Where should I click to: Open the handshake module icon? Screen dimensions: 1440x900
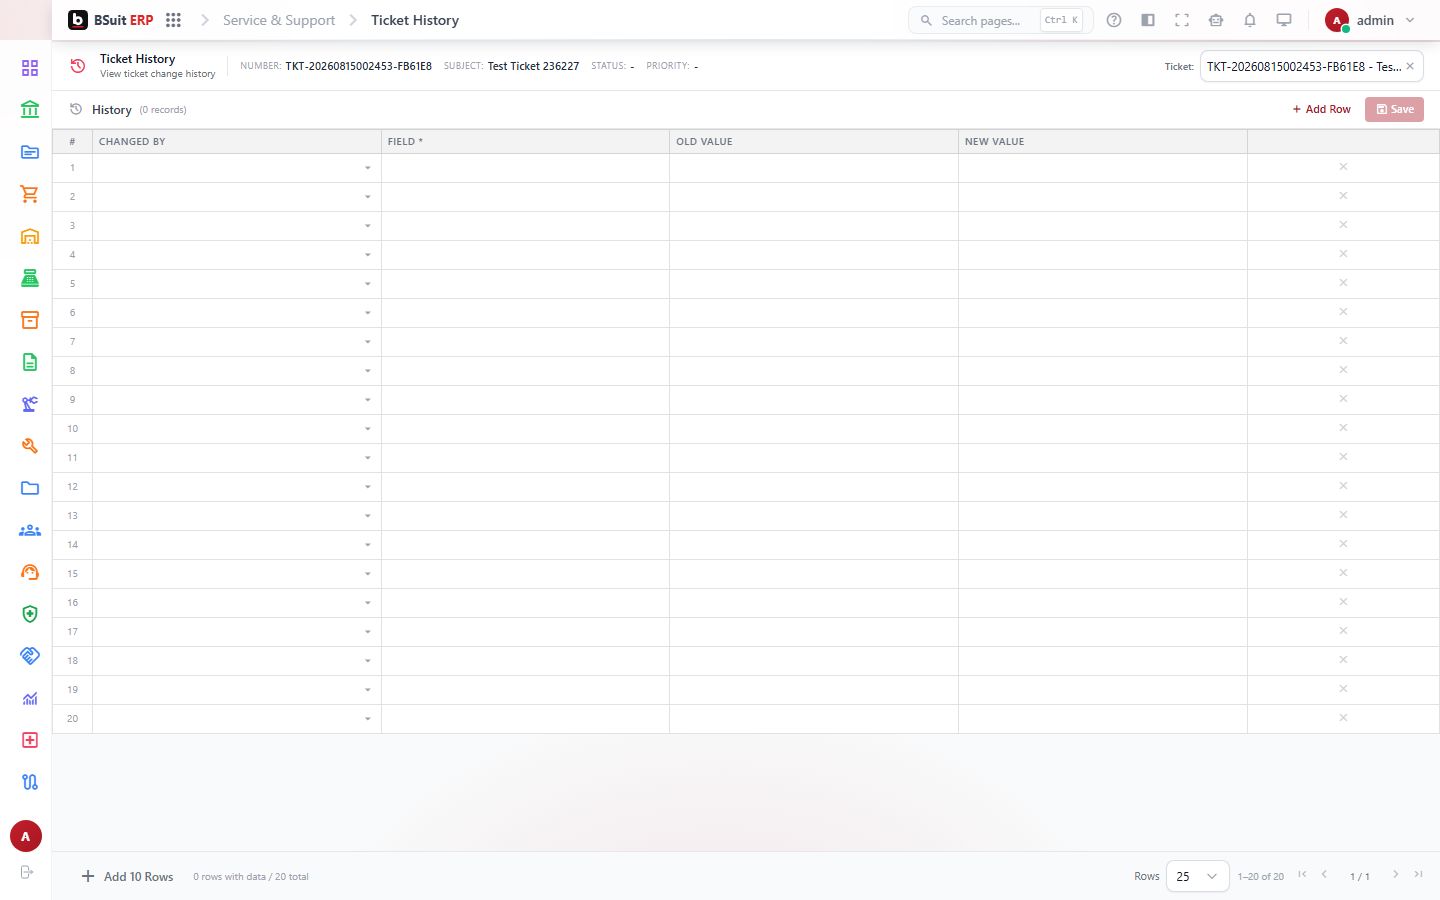tap(30, 656)
